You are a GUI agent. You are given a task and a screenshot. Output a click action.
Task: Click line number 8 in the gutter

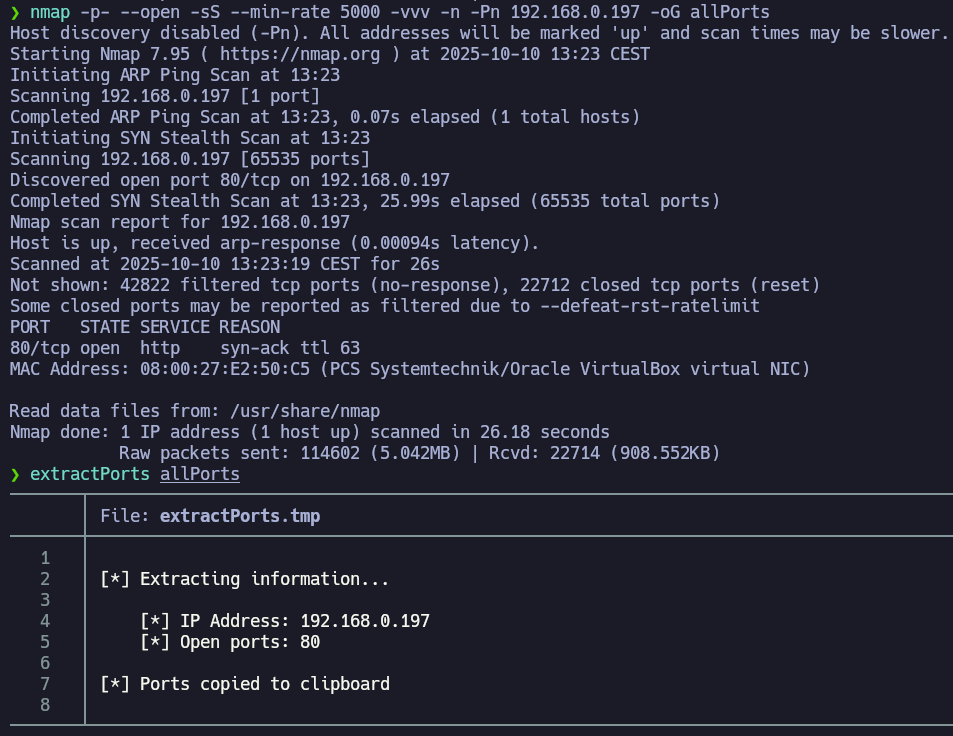45,705
